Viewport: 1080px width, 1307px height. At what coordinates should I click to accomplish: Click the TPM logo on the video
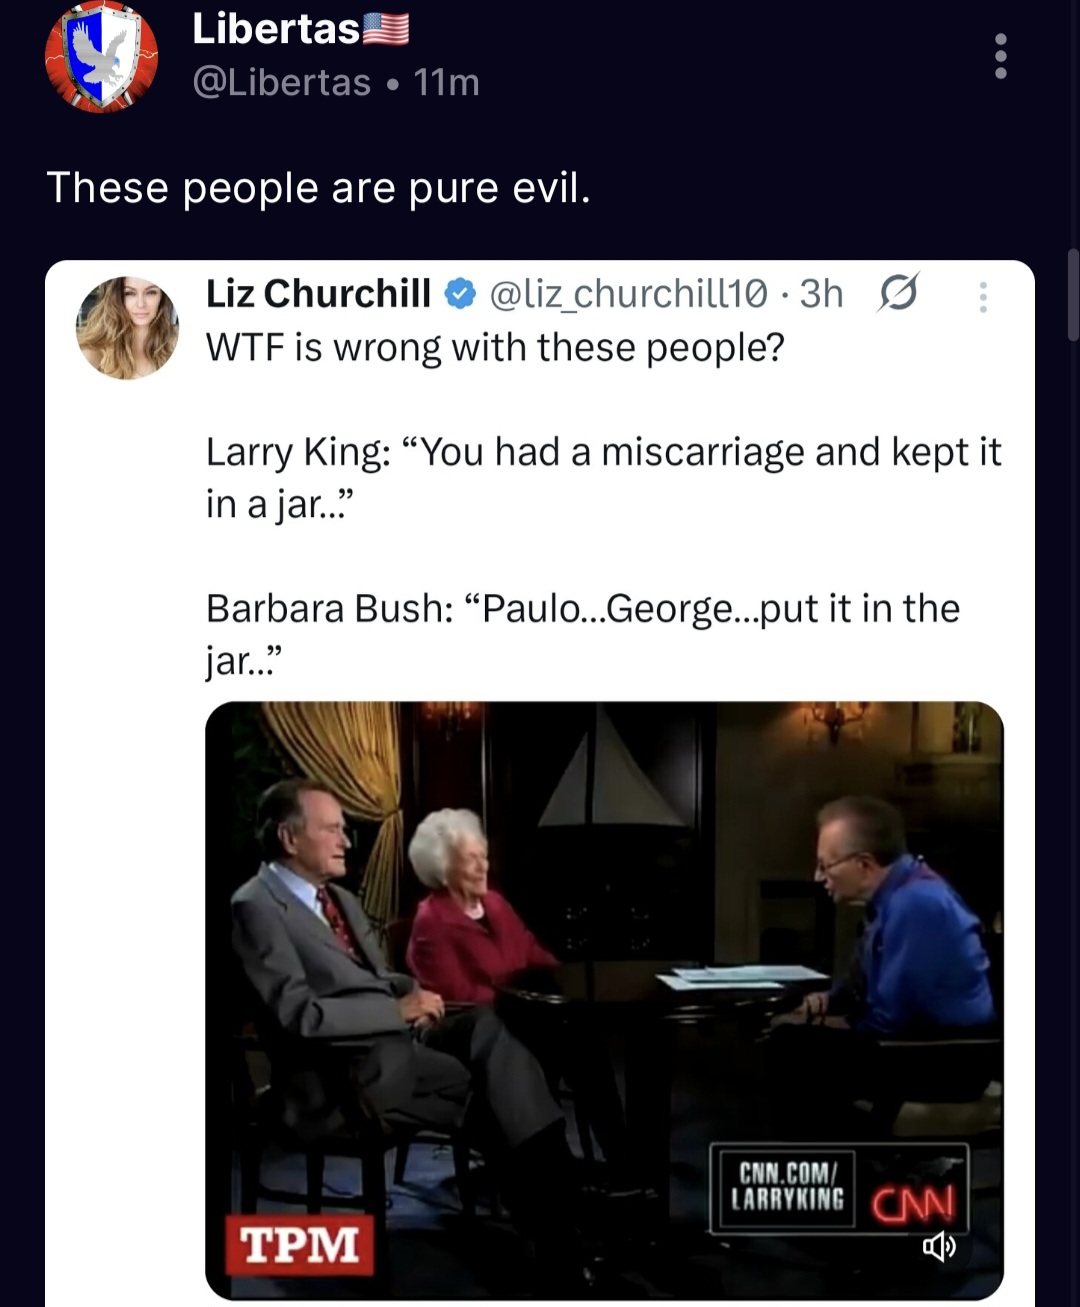point(300,1245)
